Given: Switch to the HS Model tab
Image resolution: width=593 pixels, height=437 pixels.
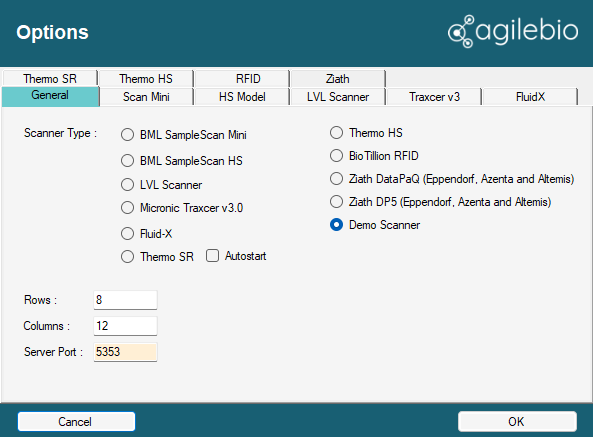Looking at the screenshot, I should click(242, 97).
